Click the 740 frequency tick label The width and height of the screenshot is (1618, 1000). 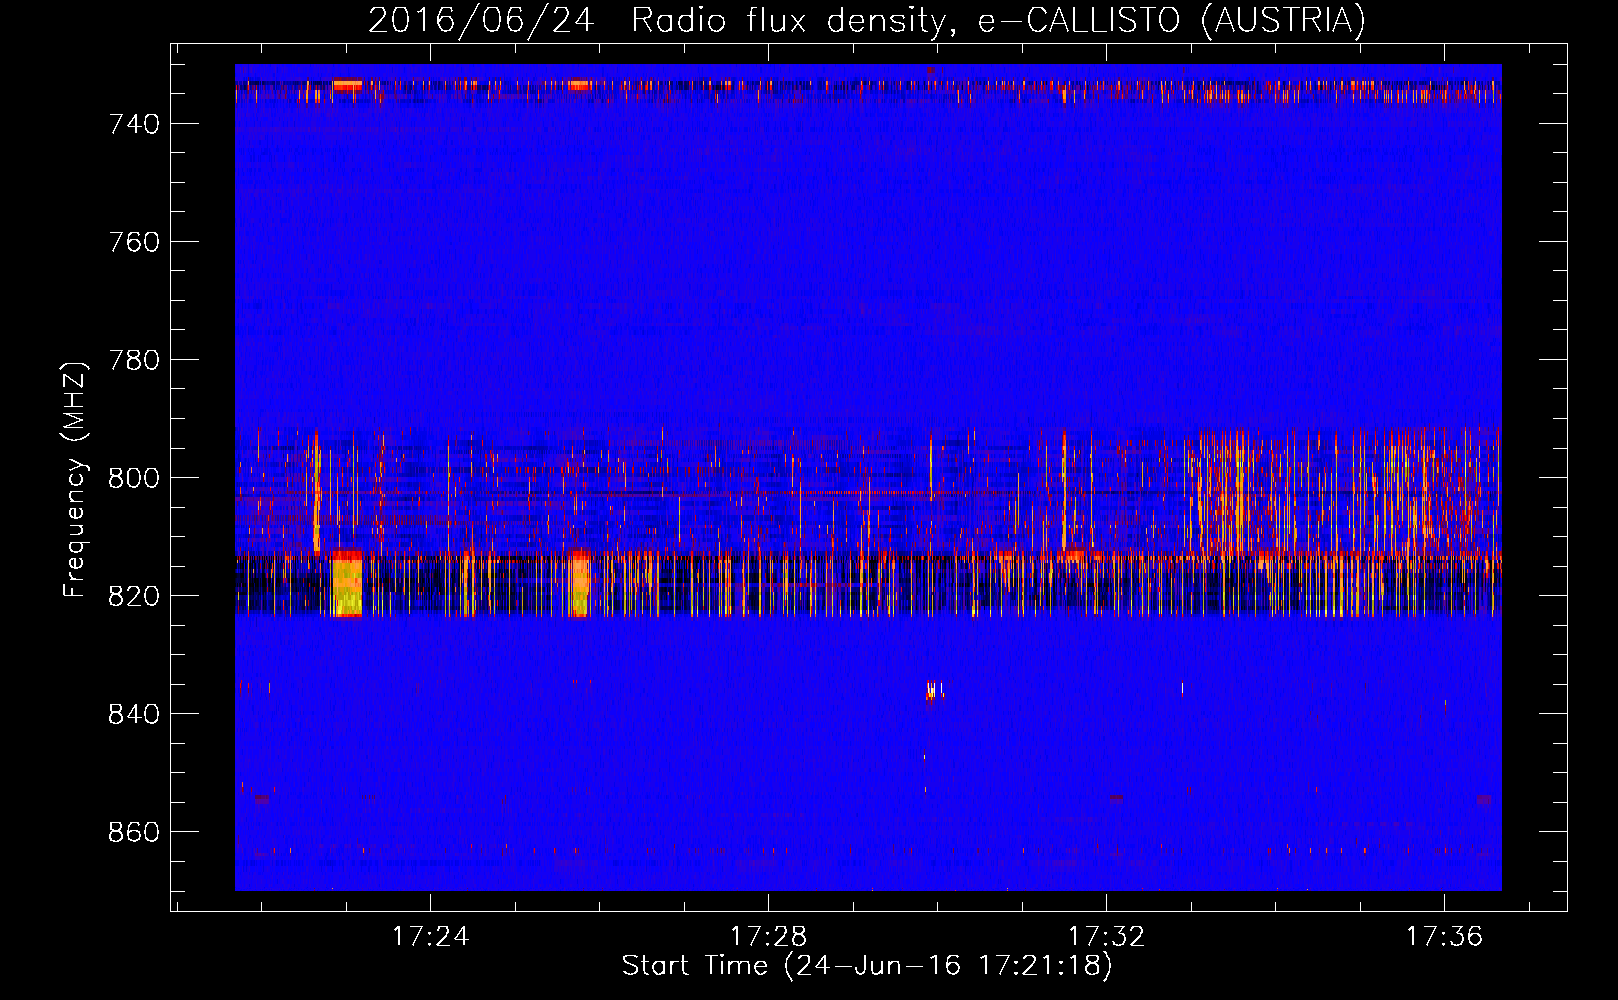point(134,124)
